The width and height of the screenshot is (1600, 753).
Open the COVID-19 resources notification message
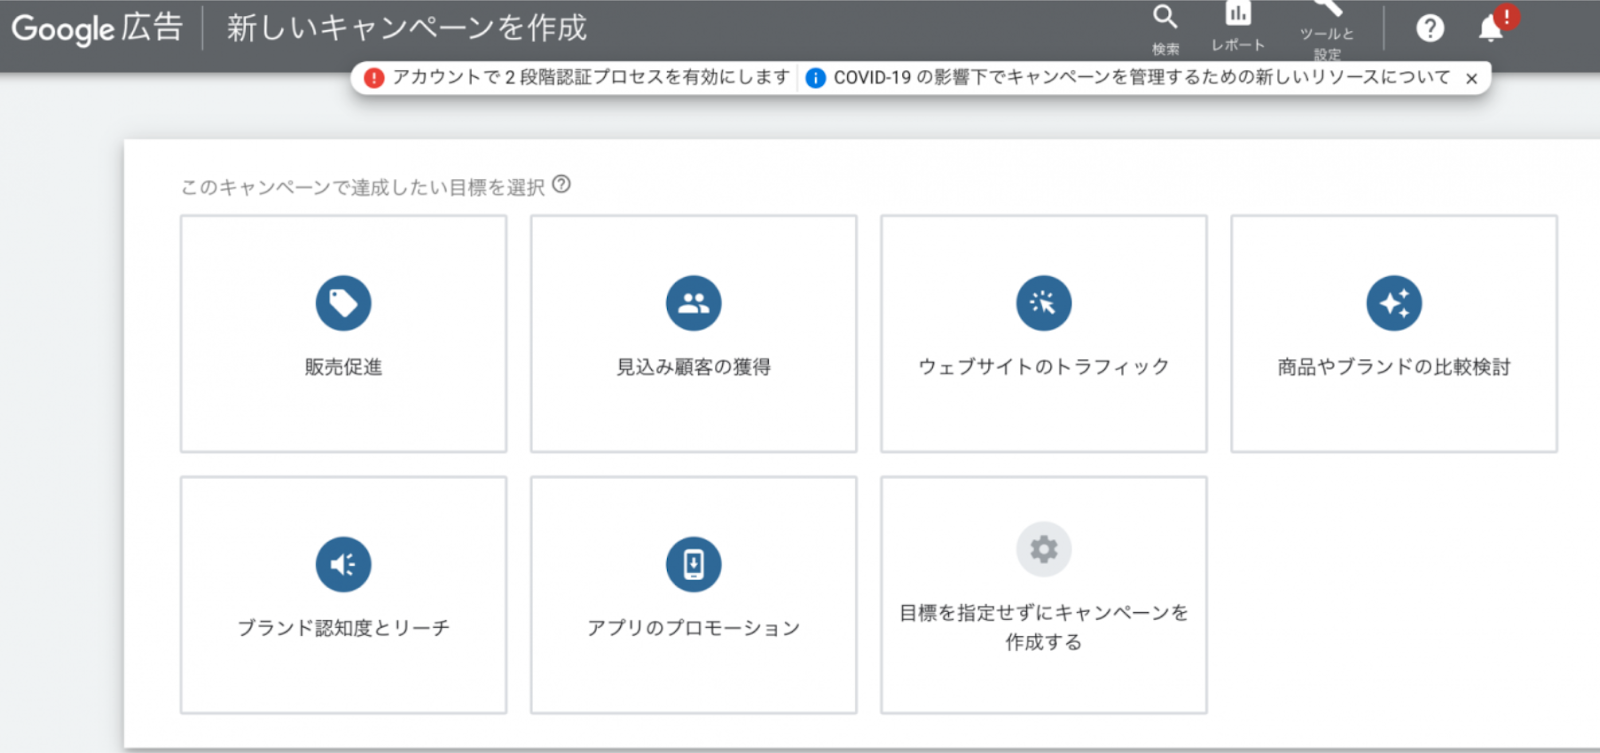point(1142,77)
